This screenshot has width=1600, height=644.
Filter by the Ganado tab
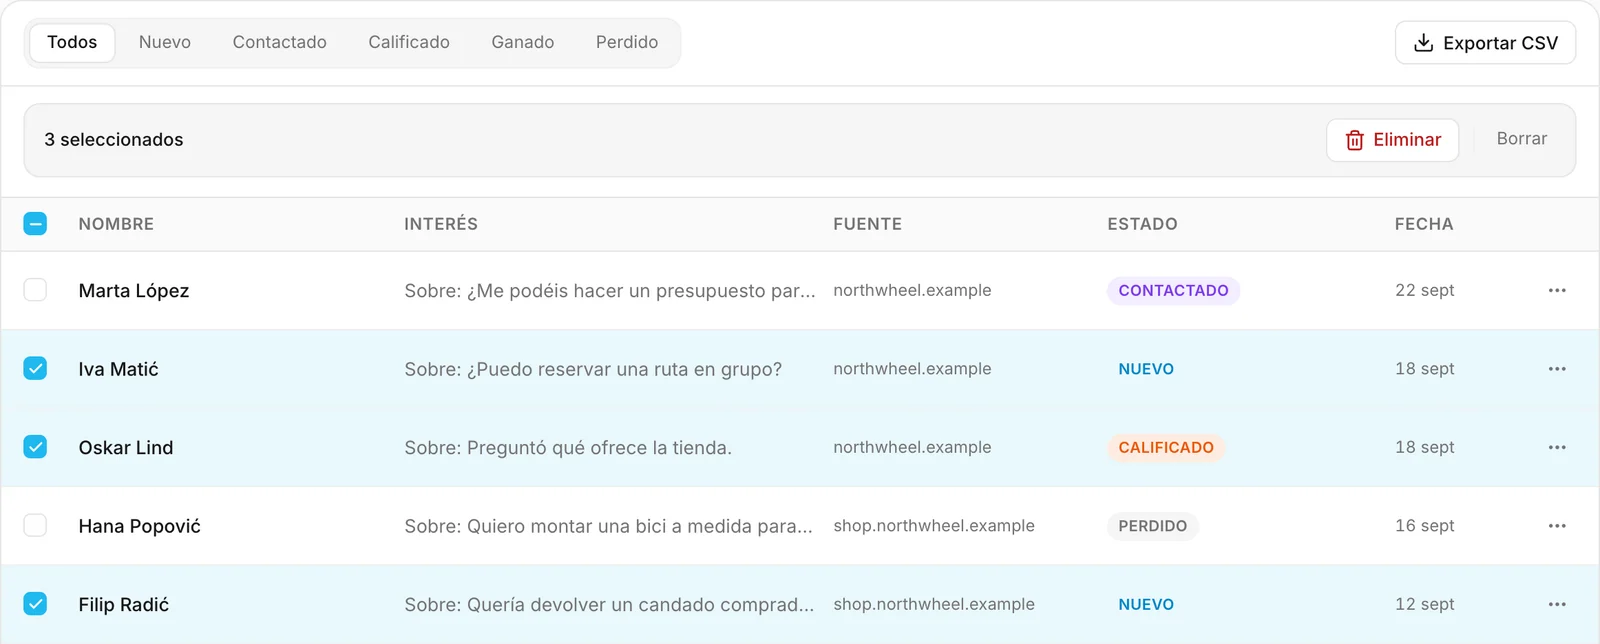click(x=523, y=42)
